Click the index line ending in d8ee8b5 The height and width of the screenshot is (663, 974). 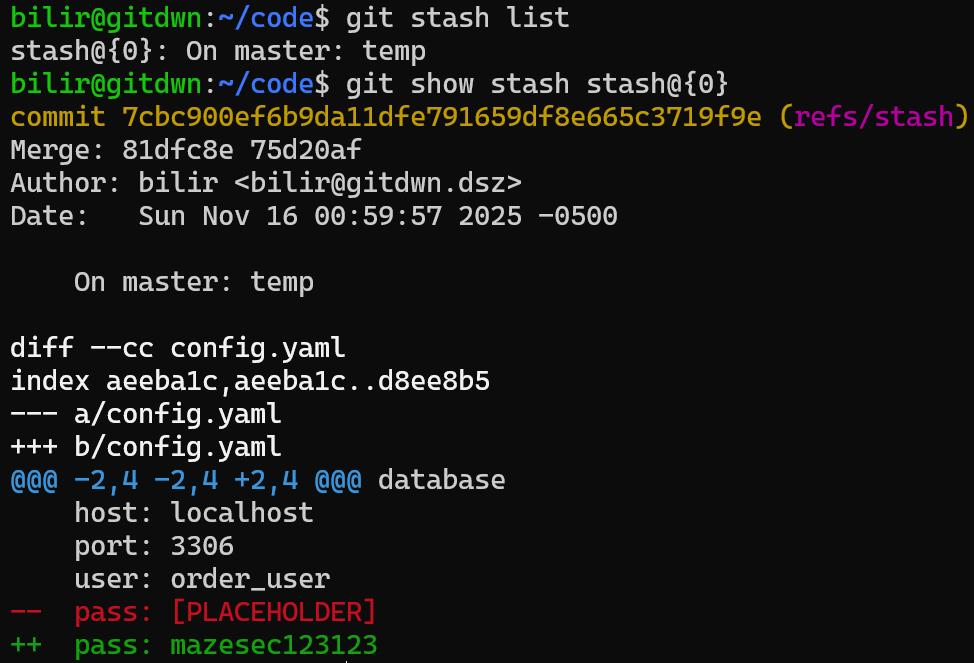(250, 381)
